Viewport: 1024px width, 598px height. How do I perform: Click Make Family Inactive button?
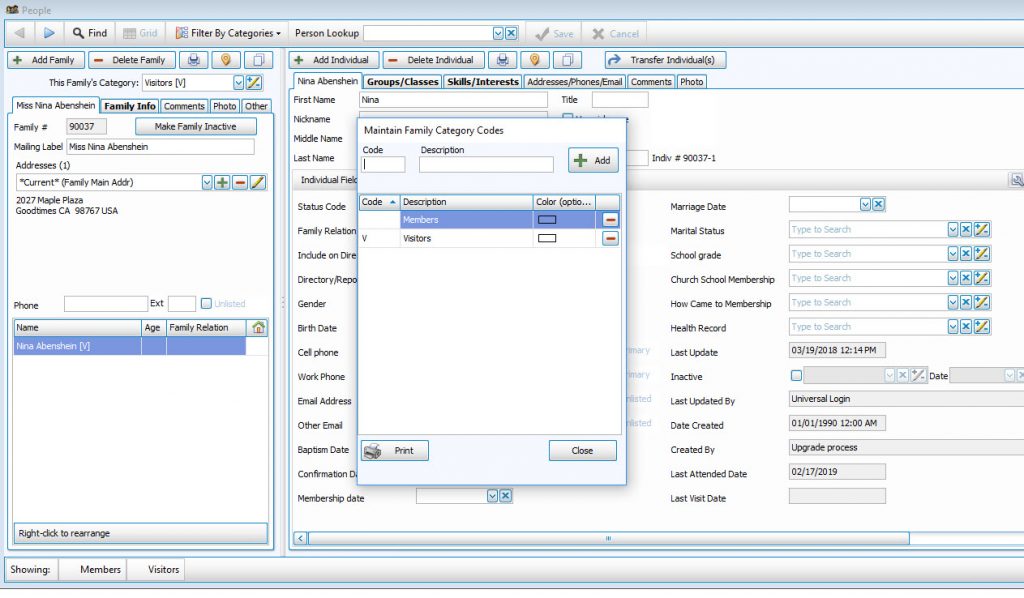[x=196, y=127]
